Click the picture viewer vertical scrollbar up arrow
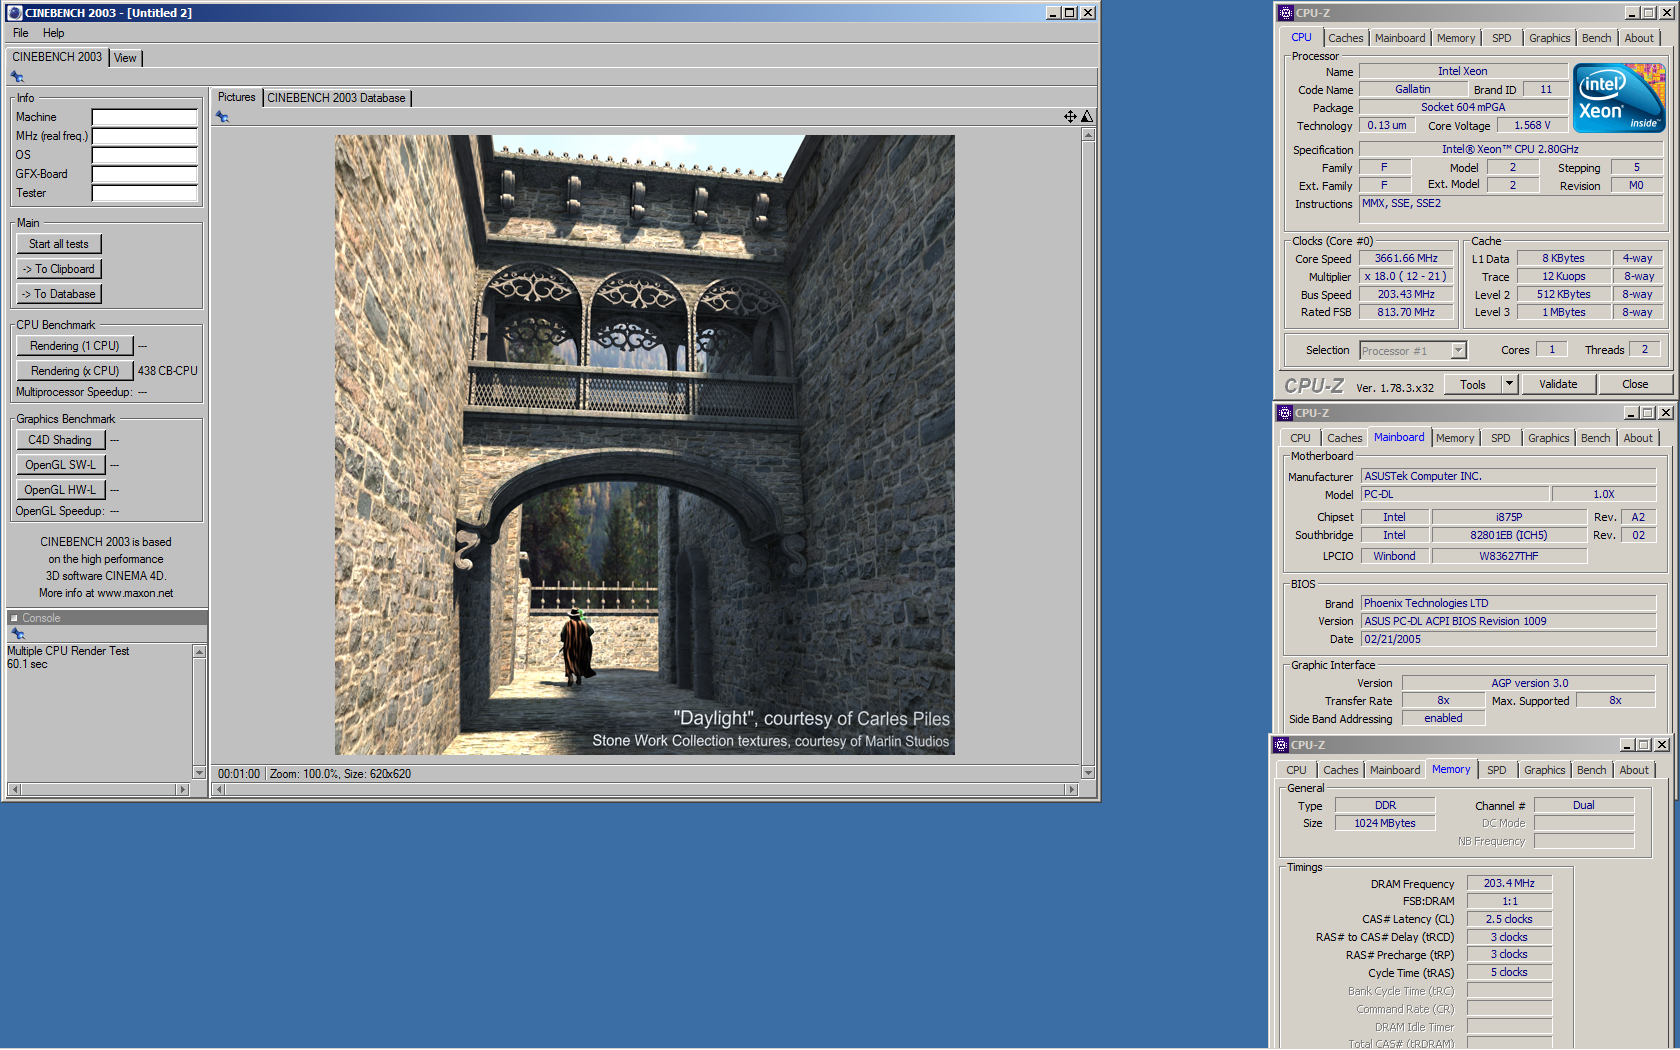Image resolution: width=1680 pixels, height=1050 pixels. (x=1088, y=135)
